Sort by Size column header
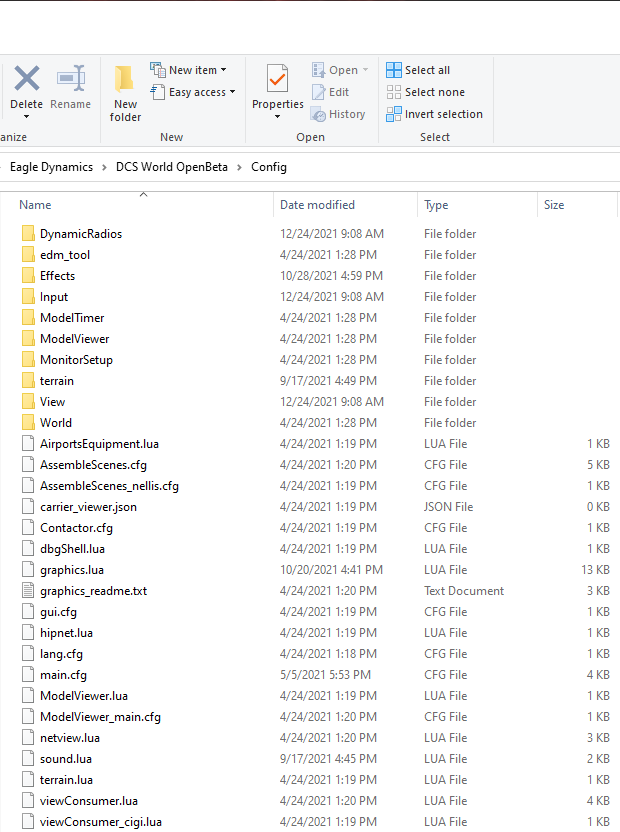Screen dimensions: 620x832 [x=554, y=205]
